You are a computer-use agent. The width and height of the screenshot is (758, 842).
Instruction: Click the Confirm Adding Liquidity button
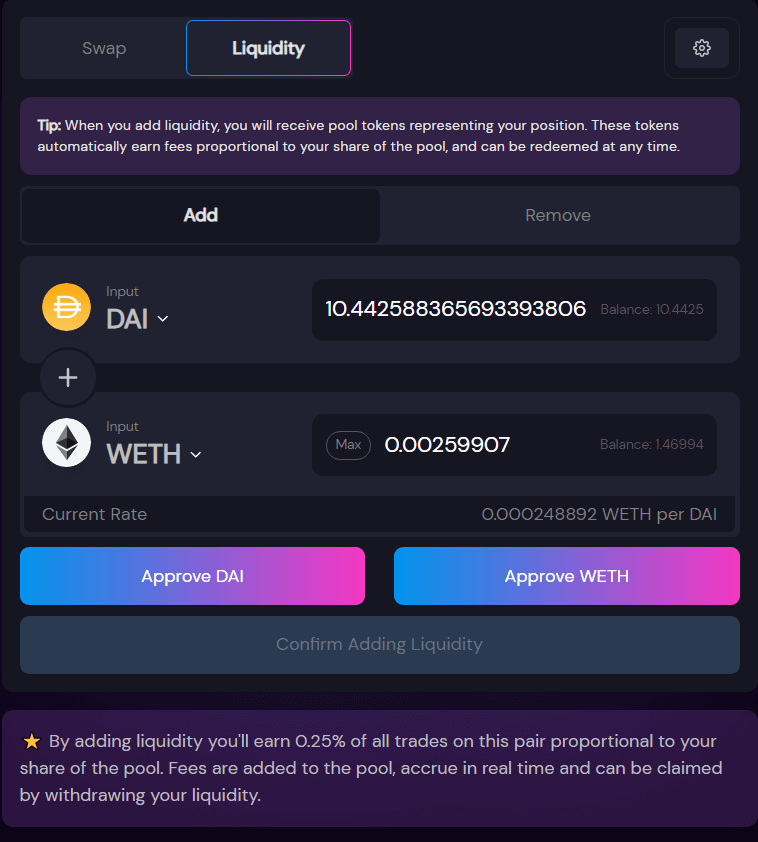click(x=379, y=644)
